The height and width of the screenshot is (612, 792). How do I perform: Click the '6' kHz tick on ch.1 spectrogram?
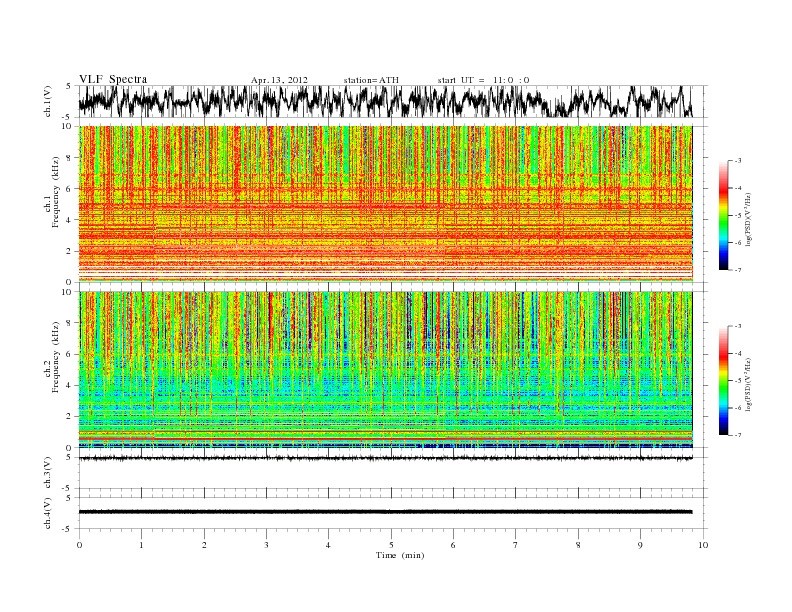pyautogui.click(x=70, y=189)
